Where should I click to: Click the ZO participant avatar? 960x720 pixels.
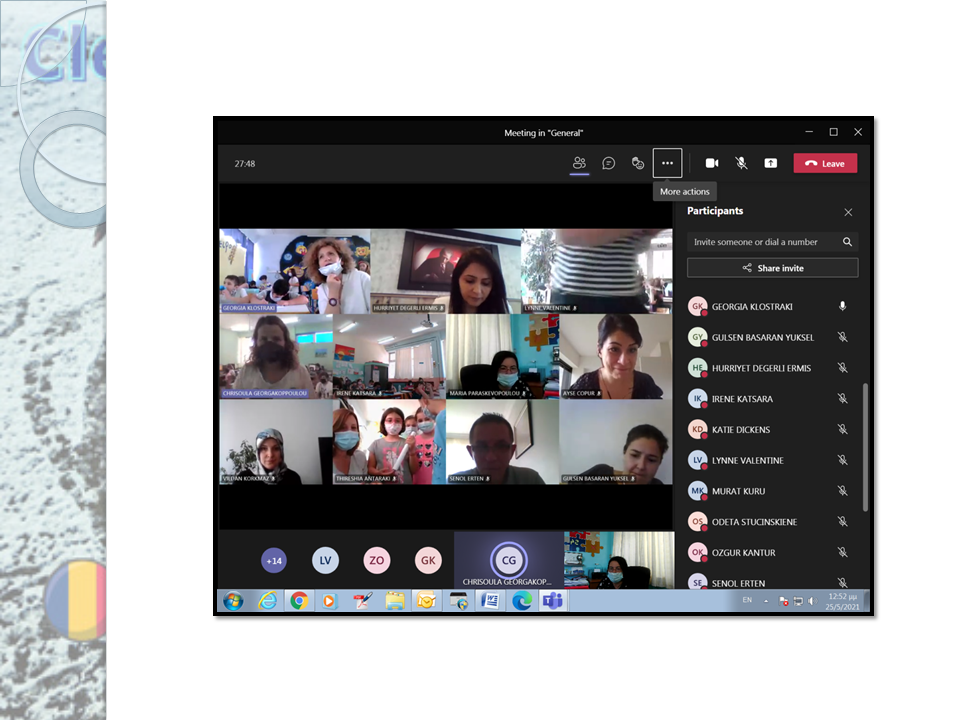tap(377, 561)
